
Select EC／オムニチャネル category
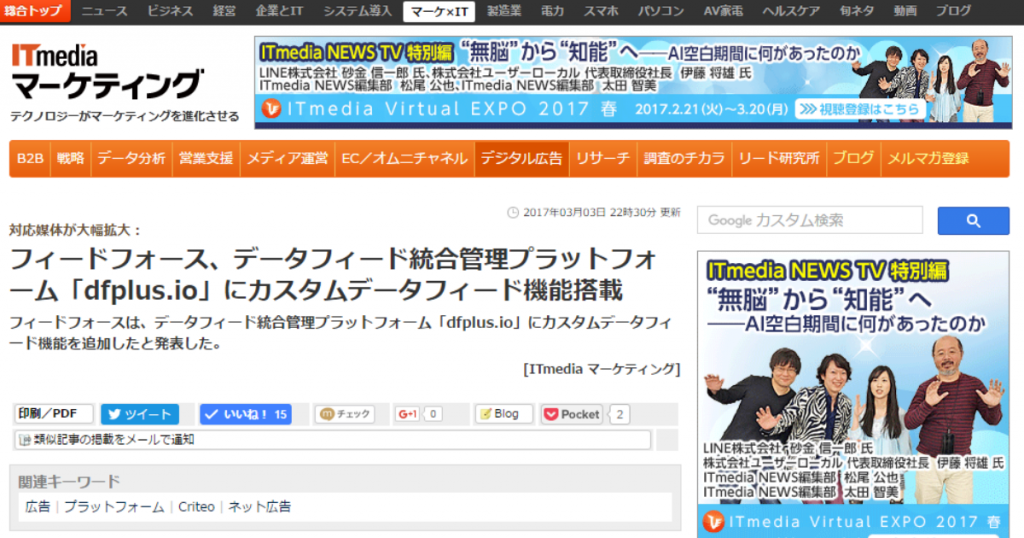pos(404,159)
